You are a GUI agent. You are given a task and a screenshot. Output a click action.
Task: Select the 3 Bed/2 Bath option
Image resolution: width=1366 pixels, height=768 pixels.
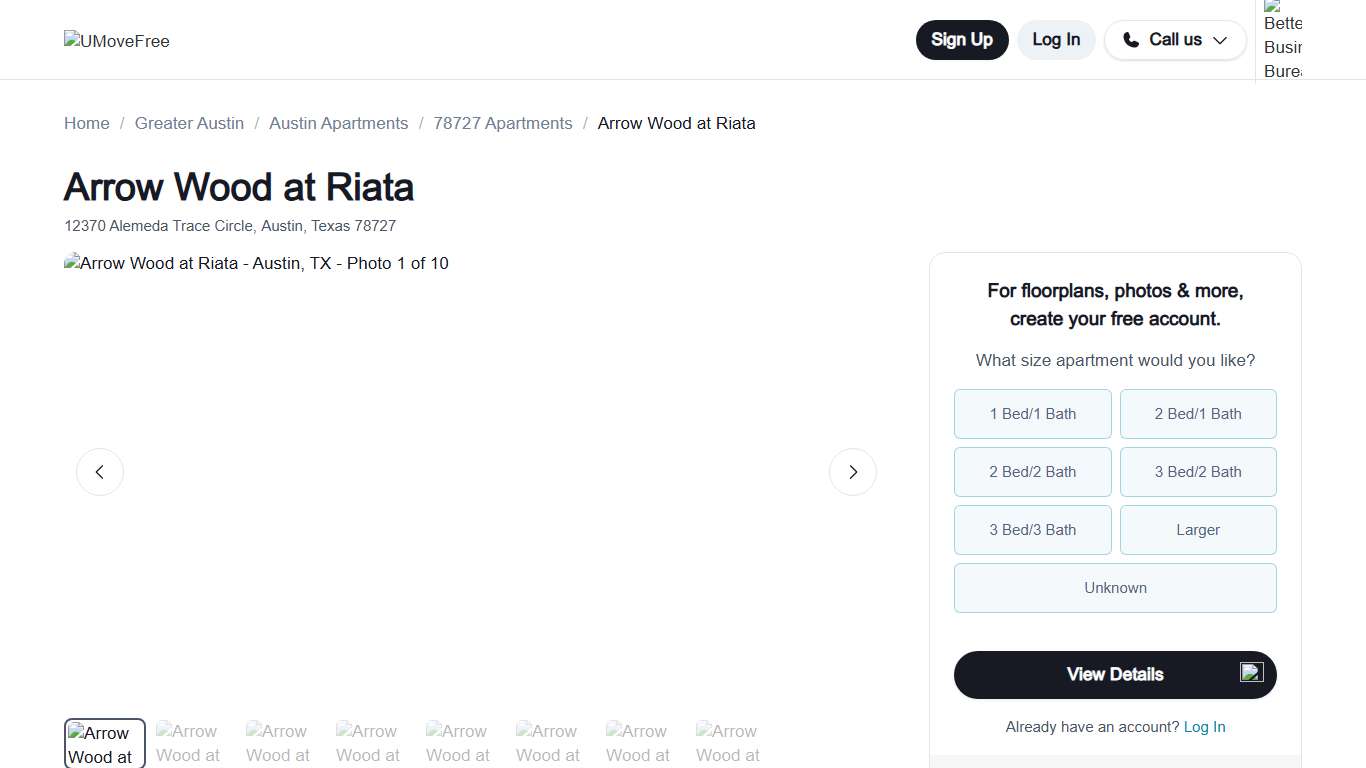1198,471
